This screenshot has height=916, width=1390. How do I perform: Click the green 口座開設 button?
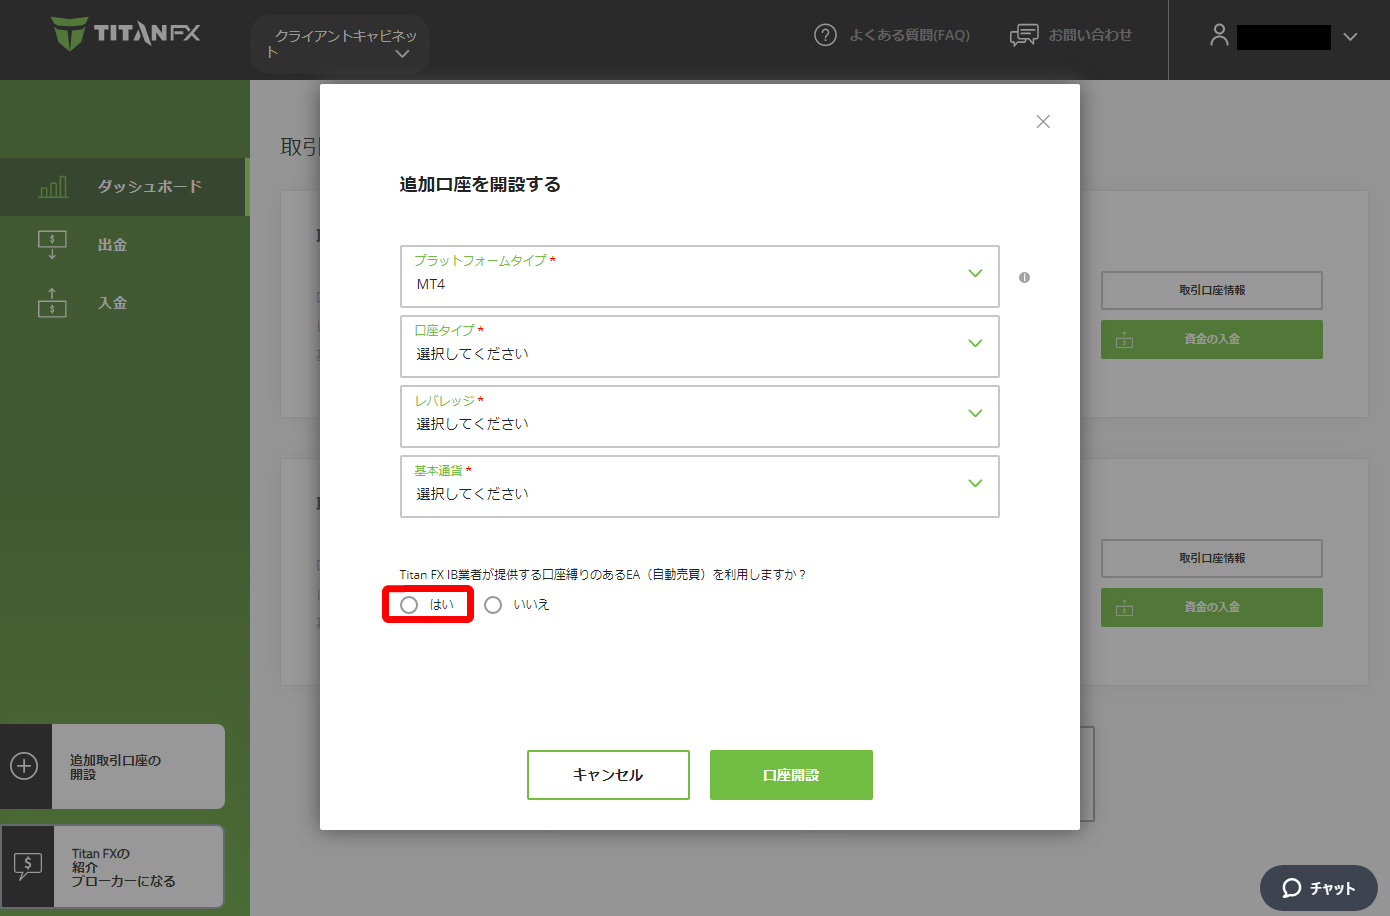pos(791,775)
